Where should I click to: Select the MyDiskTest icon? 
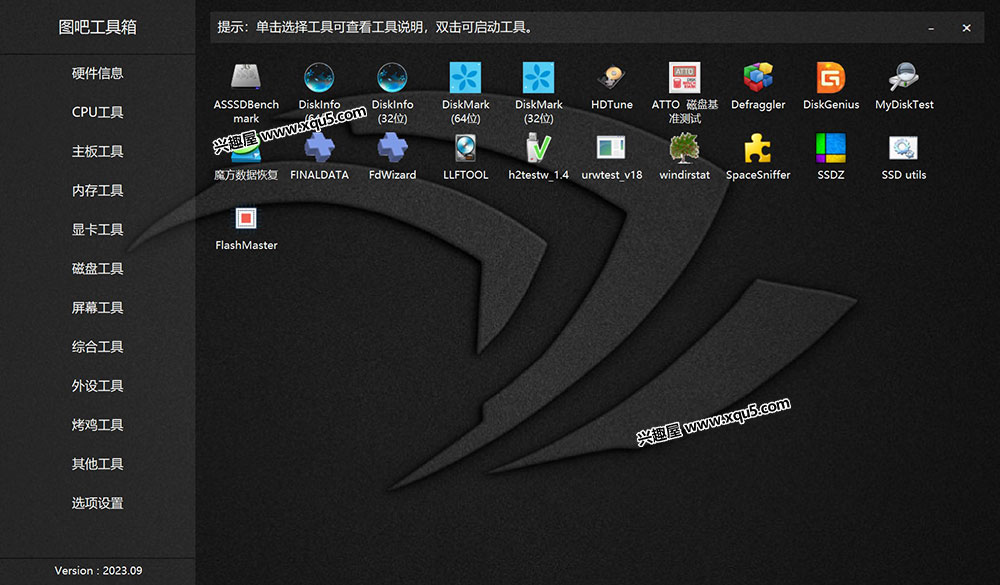coord(904,77)
